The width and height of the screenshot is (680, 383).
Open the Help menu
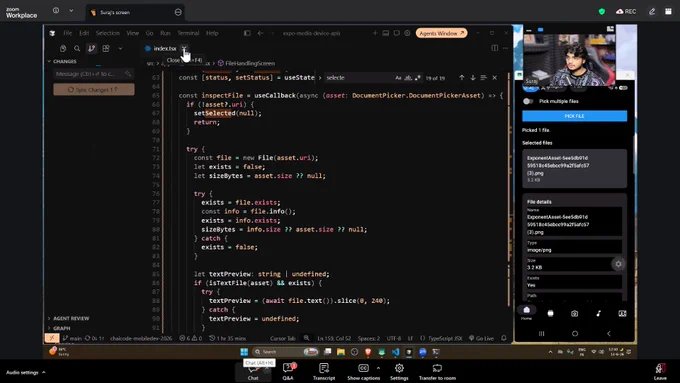[212, 33]
